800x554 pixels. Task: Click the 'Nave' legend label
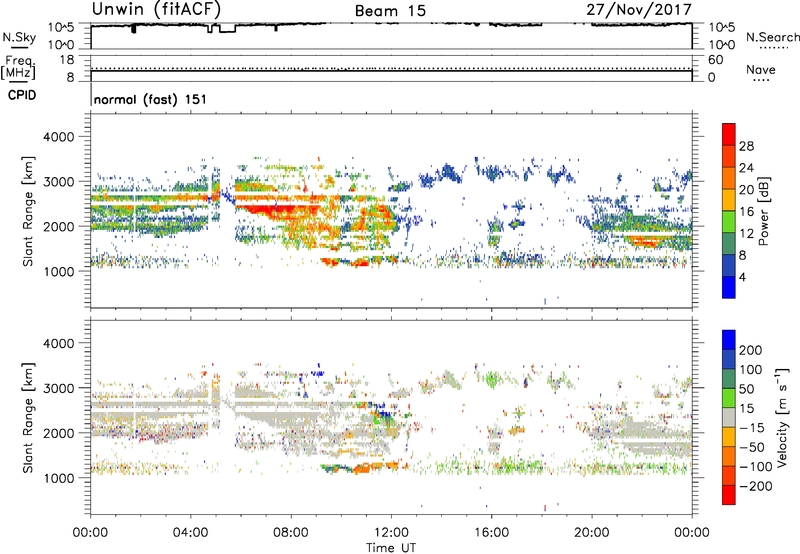pyautogui.click(x=761, y=69)
